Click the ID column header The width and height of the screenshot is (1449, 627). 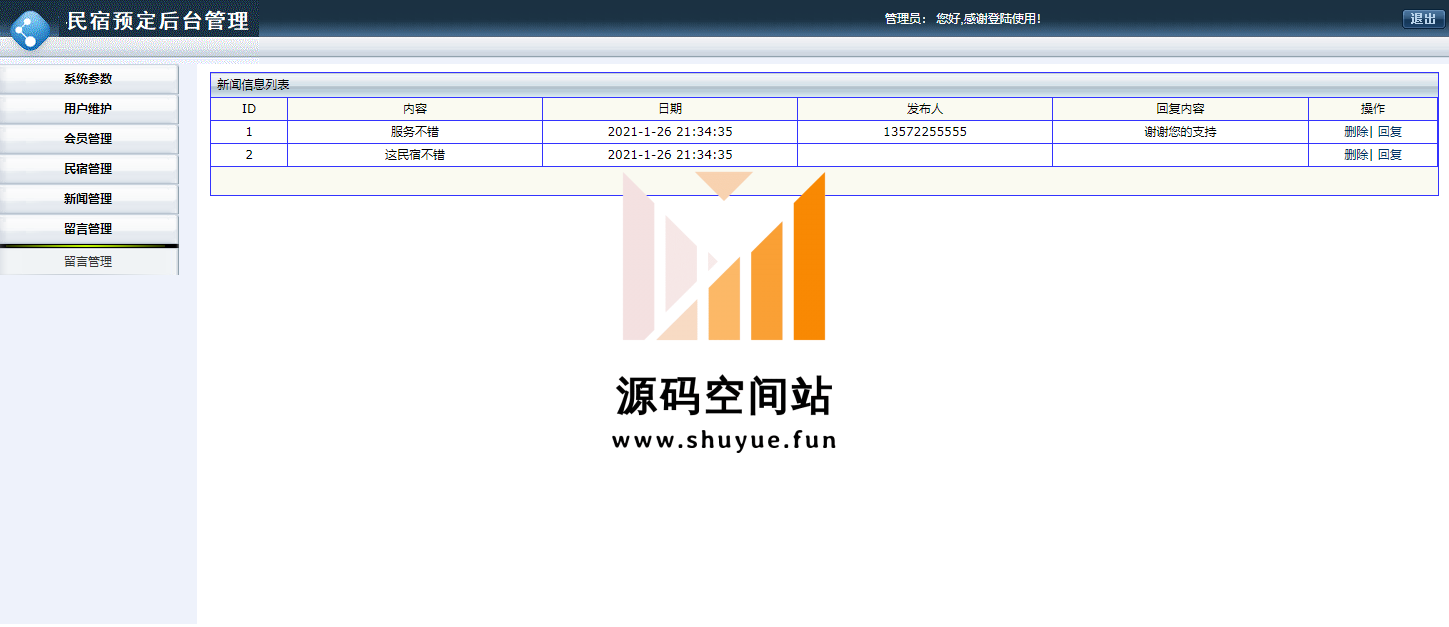249,109
